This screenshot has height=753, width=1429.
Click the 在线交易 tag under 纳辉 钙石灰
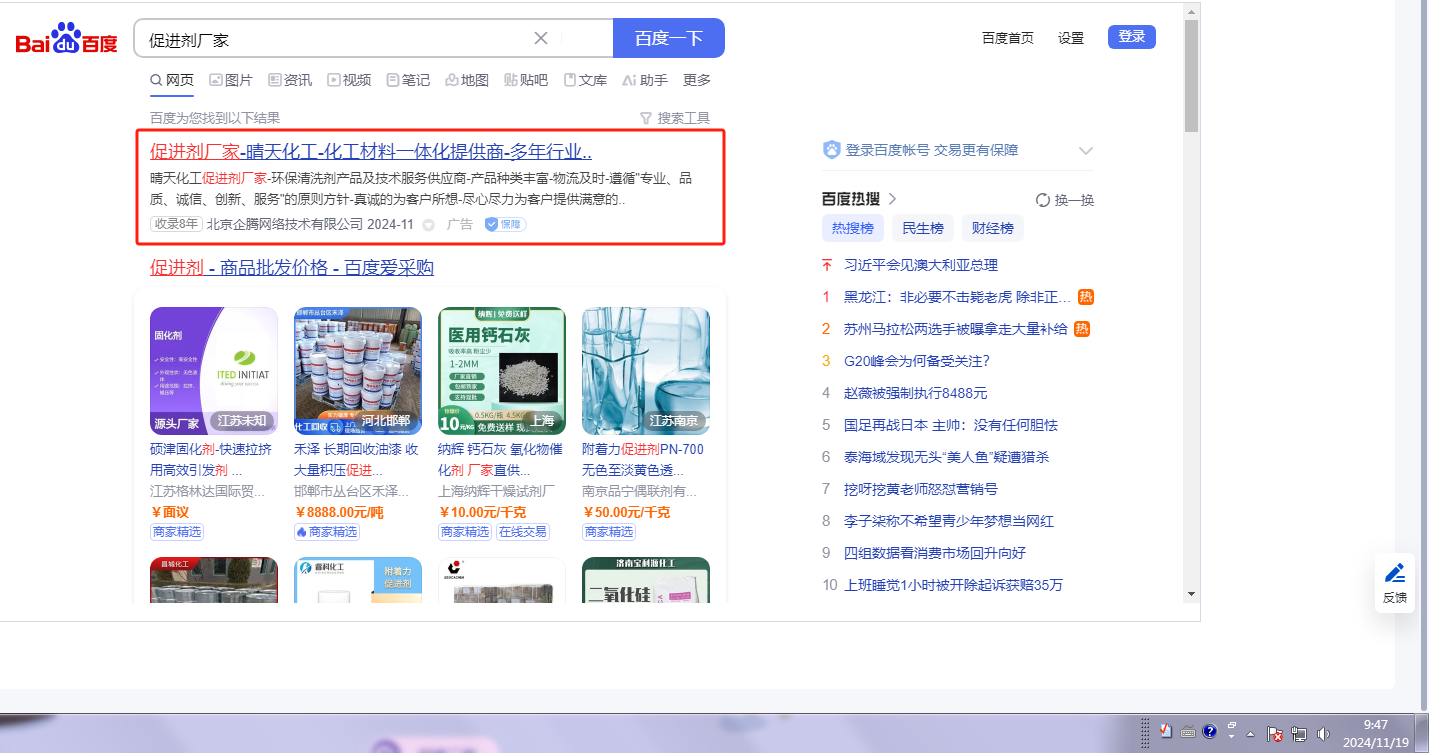coord(523,532)
